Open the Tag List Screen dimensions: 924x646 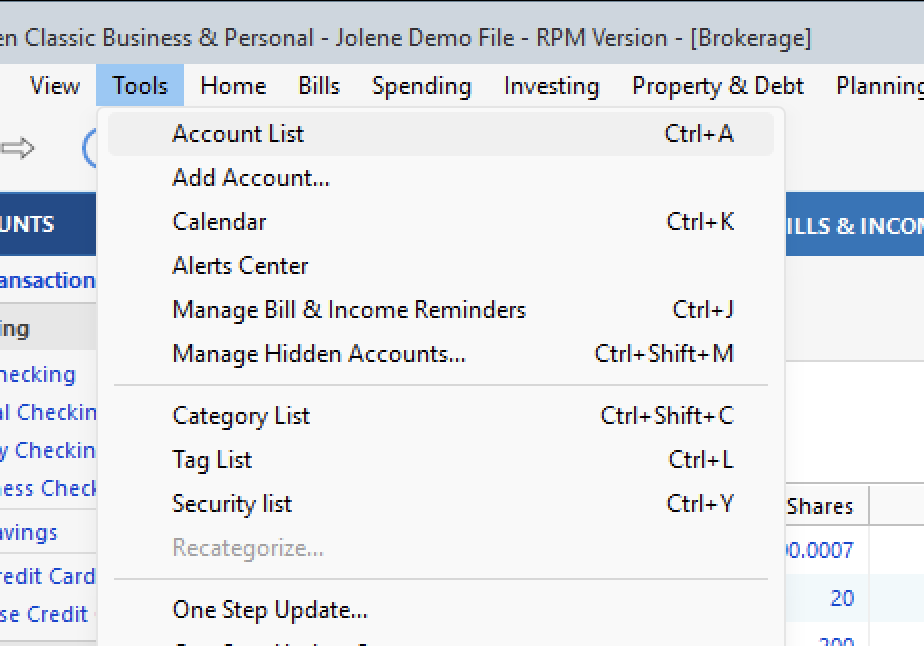pyautogui.click(x=211, y=460)
